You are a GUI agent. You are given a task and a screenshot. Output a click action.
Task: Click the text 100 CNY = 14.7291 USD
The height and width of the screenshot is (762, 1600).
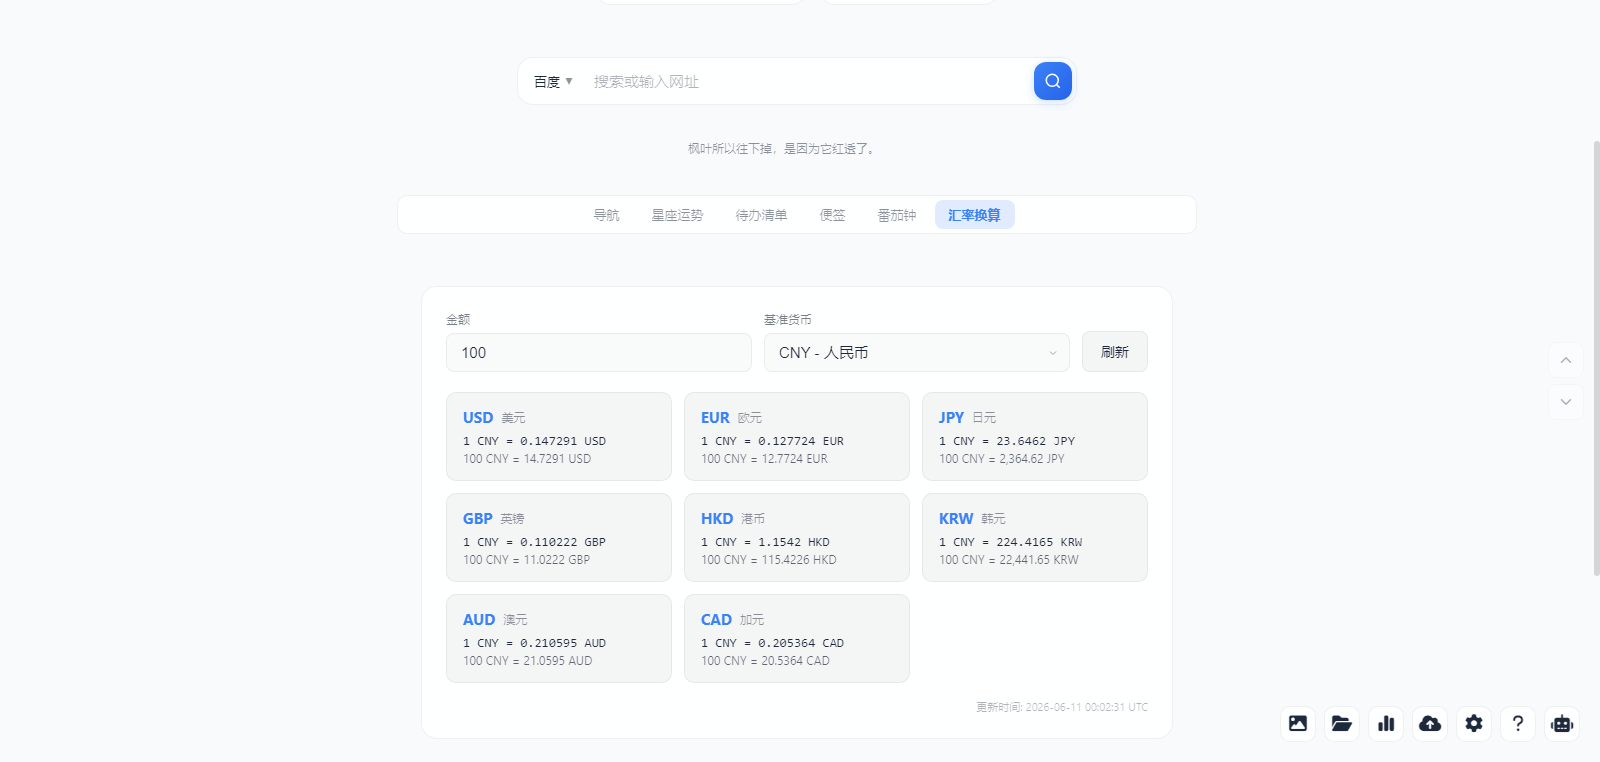[527, 459]
